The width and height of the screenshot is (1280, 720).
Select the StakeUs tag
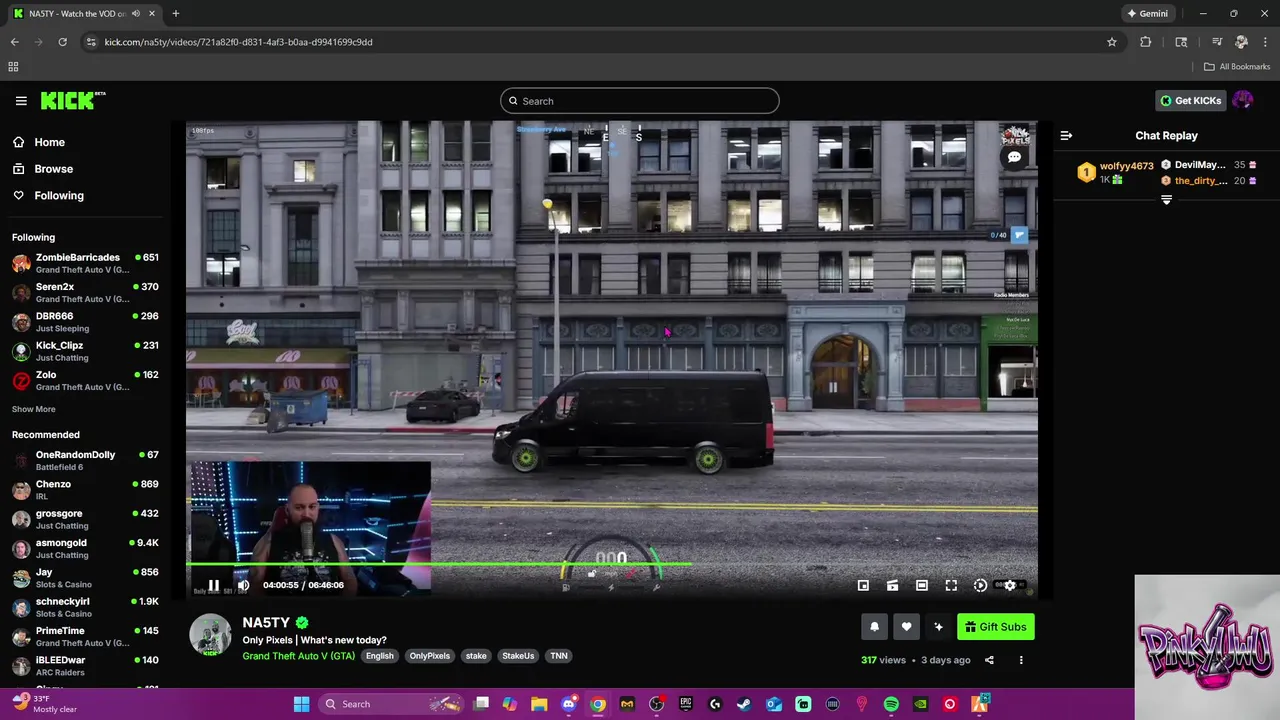(518, 656)
